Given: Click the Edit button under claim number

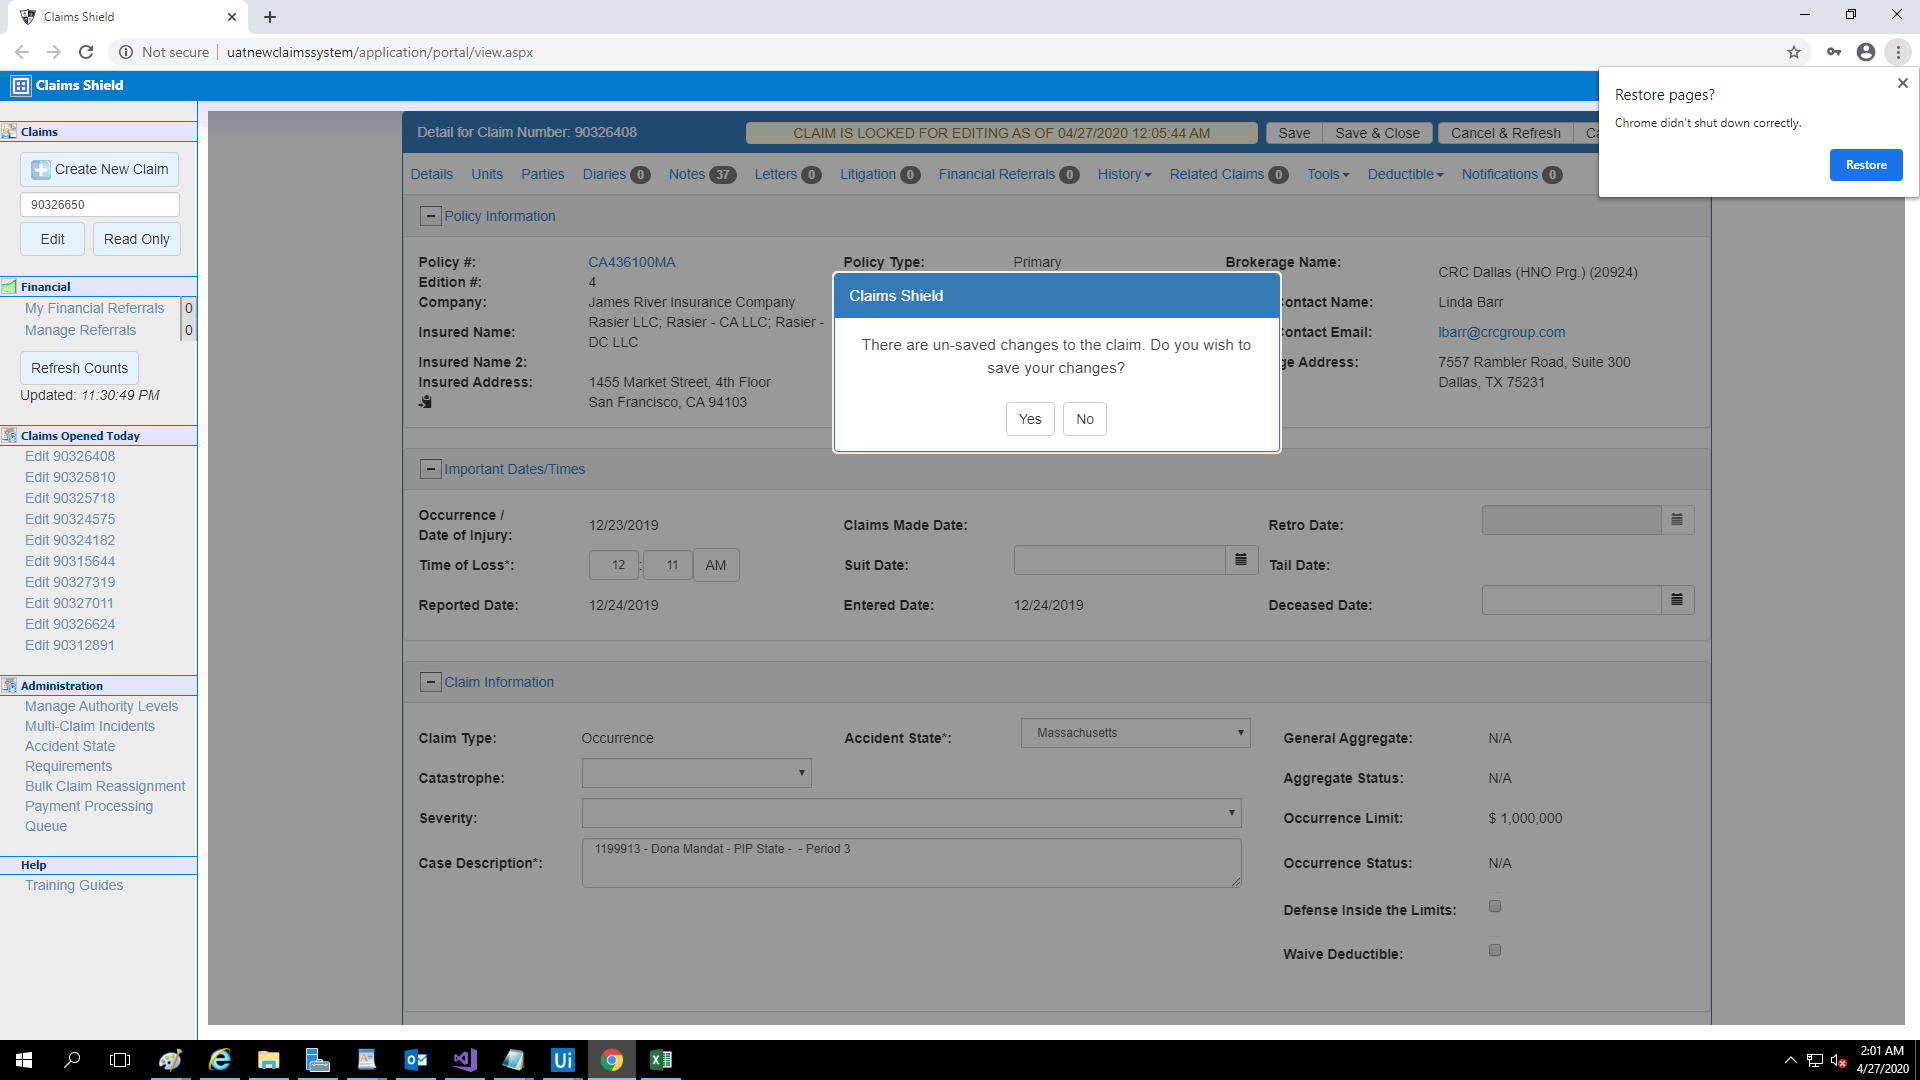Looking at the screenshot, I should click(x=52, y=239).
